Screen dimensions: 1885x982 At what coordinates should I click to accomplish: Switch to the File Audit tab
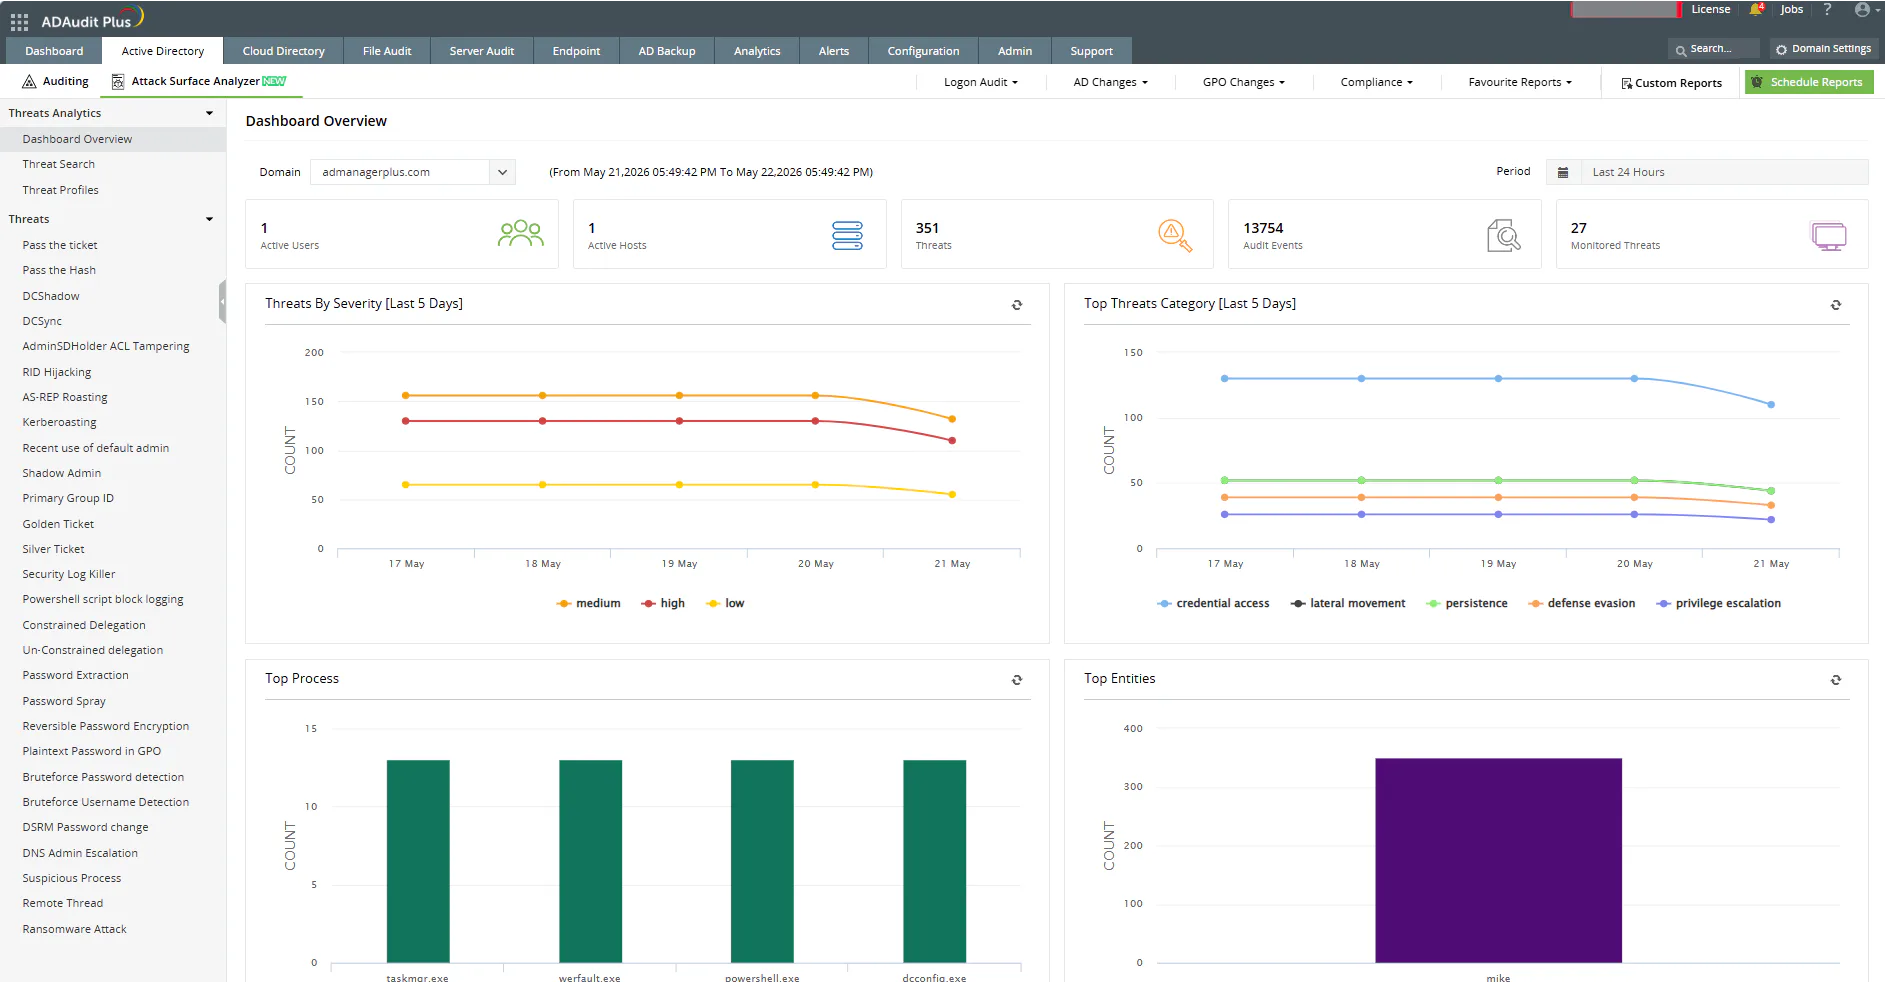pyautogui.click(x=387, y=51)
